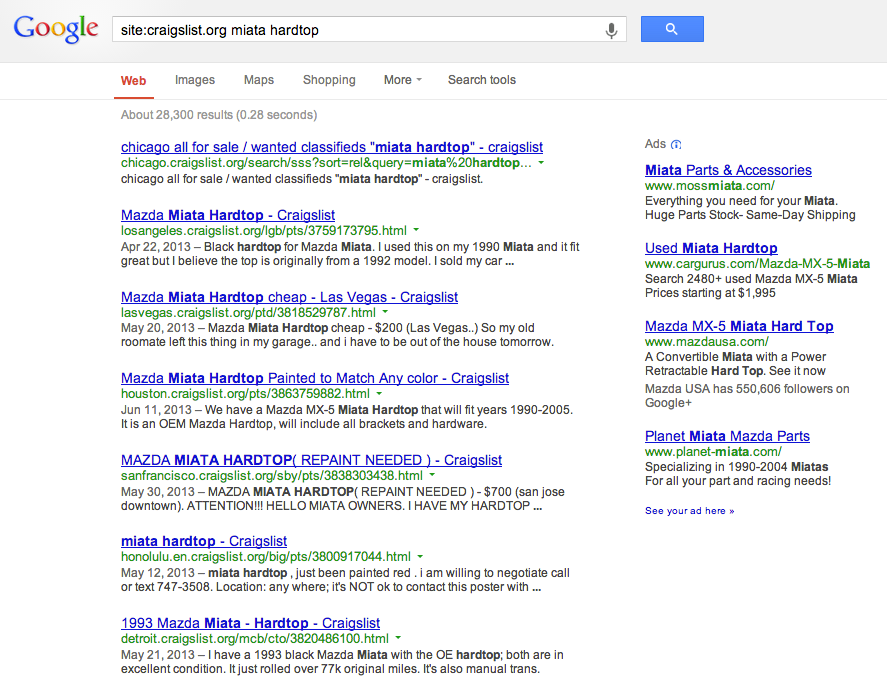
Task: Open Planet Miata Mazda Parts ad
Action: [727, 436]
